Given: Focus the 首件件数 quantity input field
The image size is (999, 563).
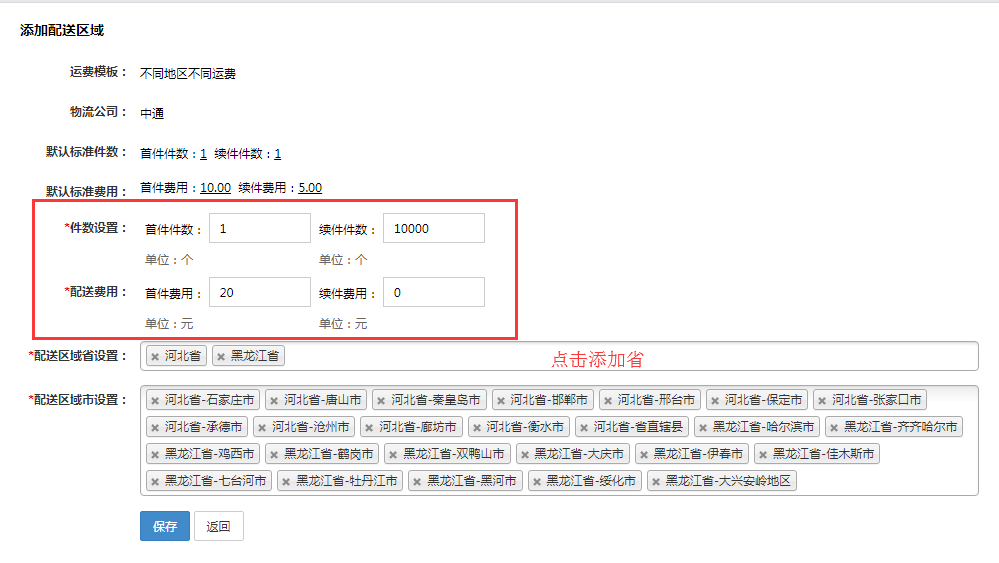Looking at the screenshot, I should (260, 228).
